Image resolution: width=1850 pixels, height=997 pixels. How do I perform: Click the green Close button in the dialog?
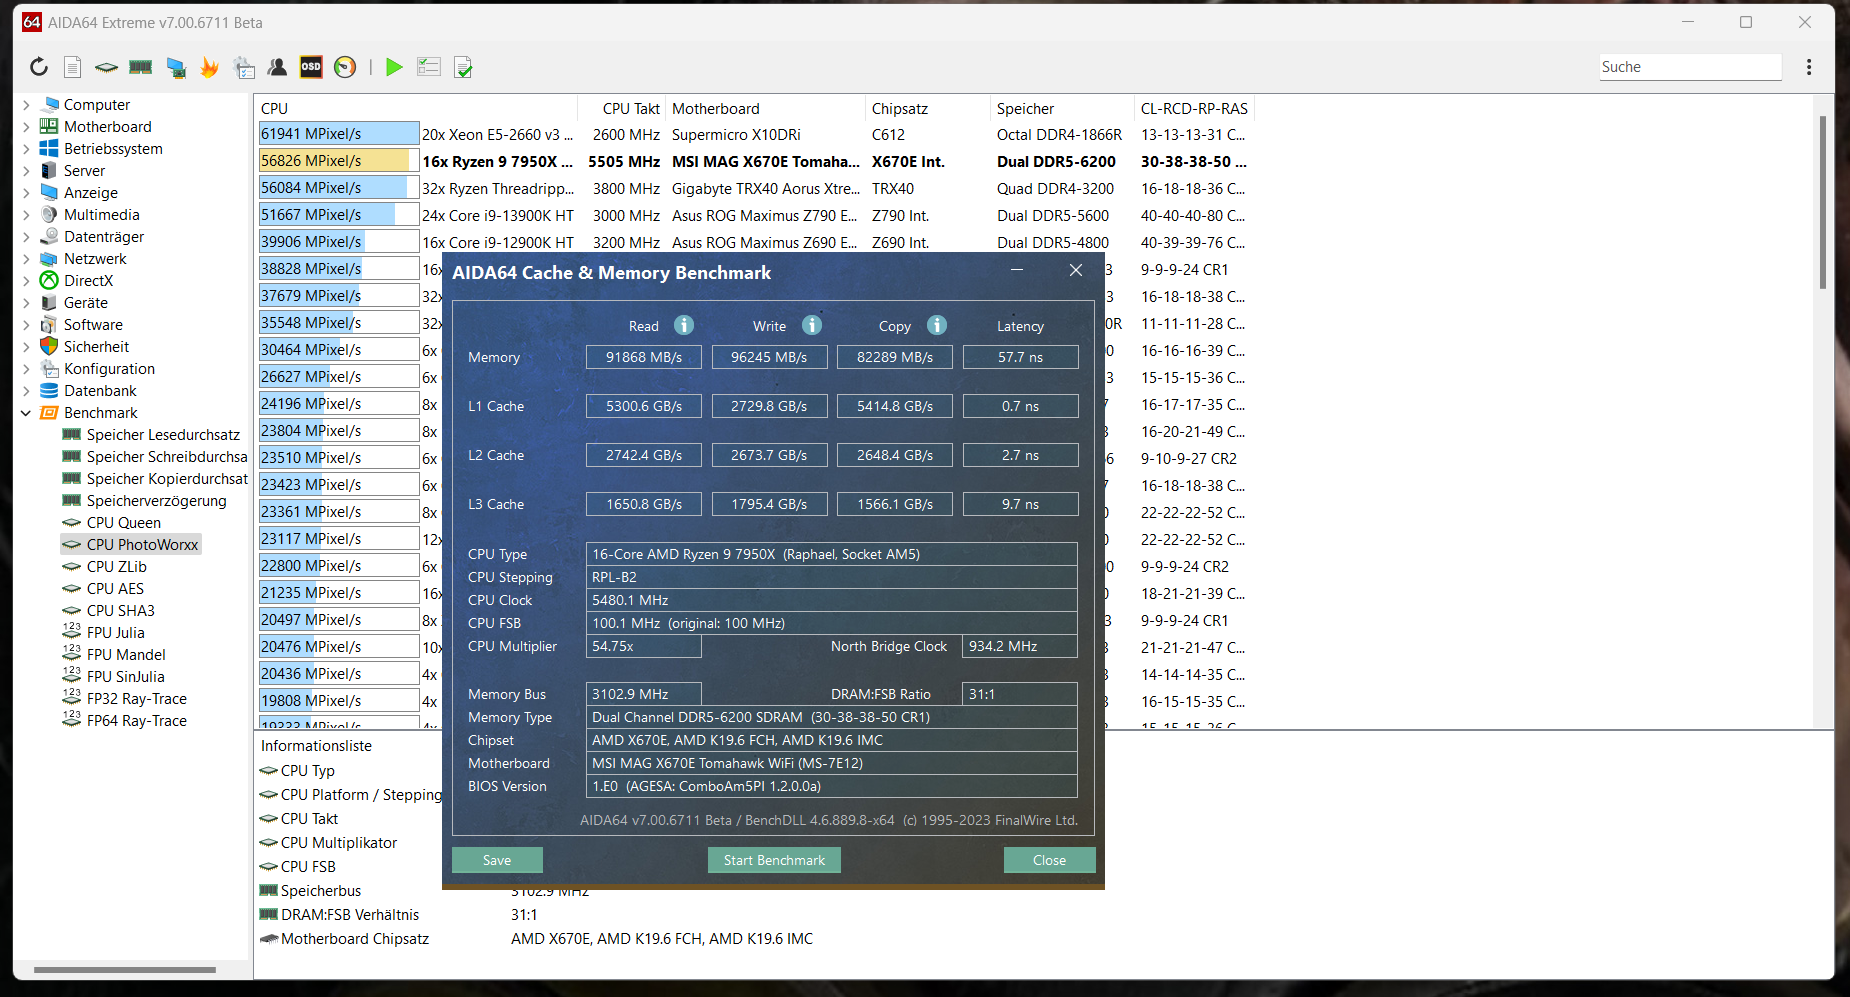click(1049, 860)
